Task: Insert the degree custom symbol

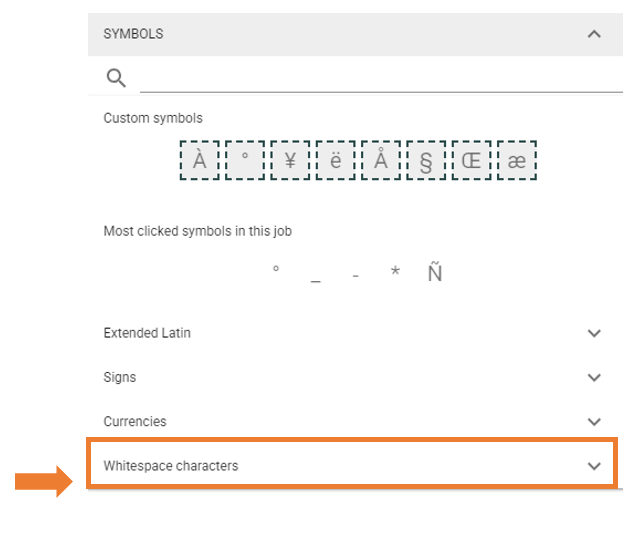Action: (245, 160)
